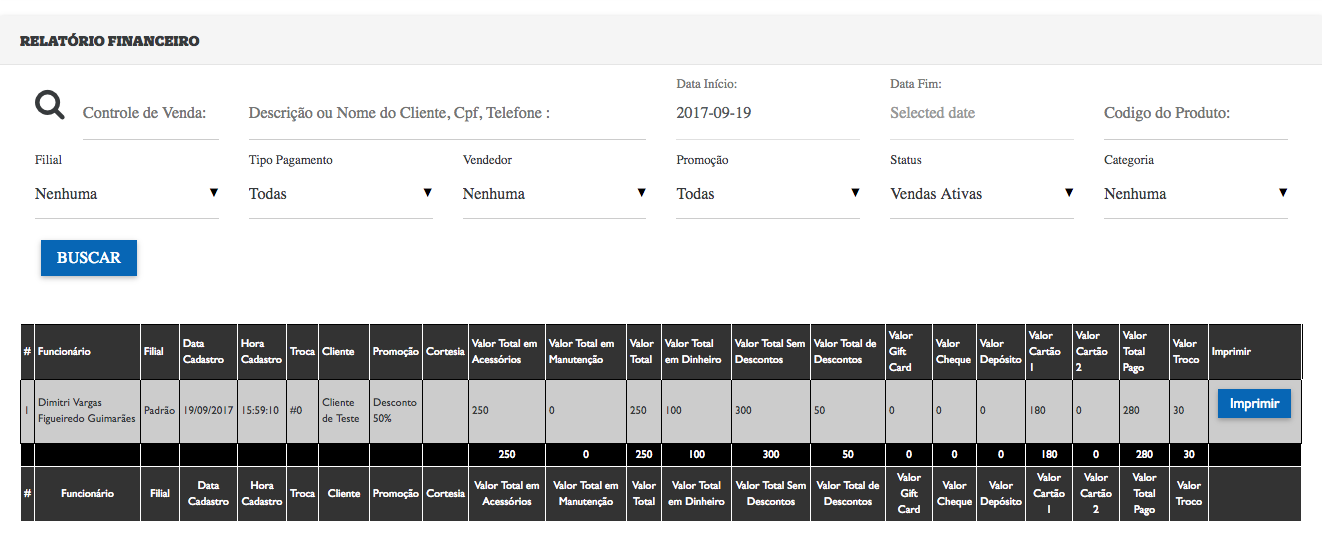Open the Vendedor dropdown list
The width and height of the screenshot is (1322, 545).
pyautogui.click(x=555, y=194)
